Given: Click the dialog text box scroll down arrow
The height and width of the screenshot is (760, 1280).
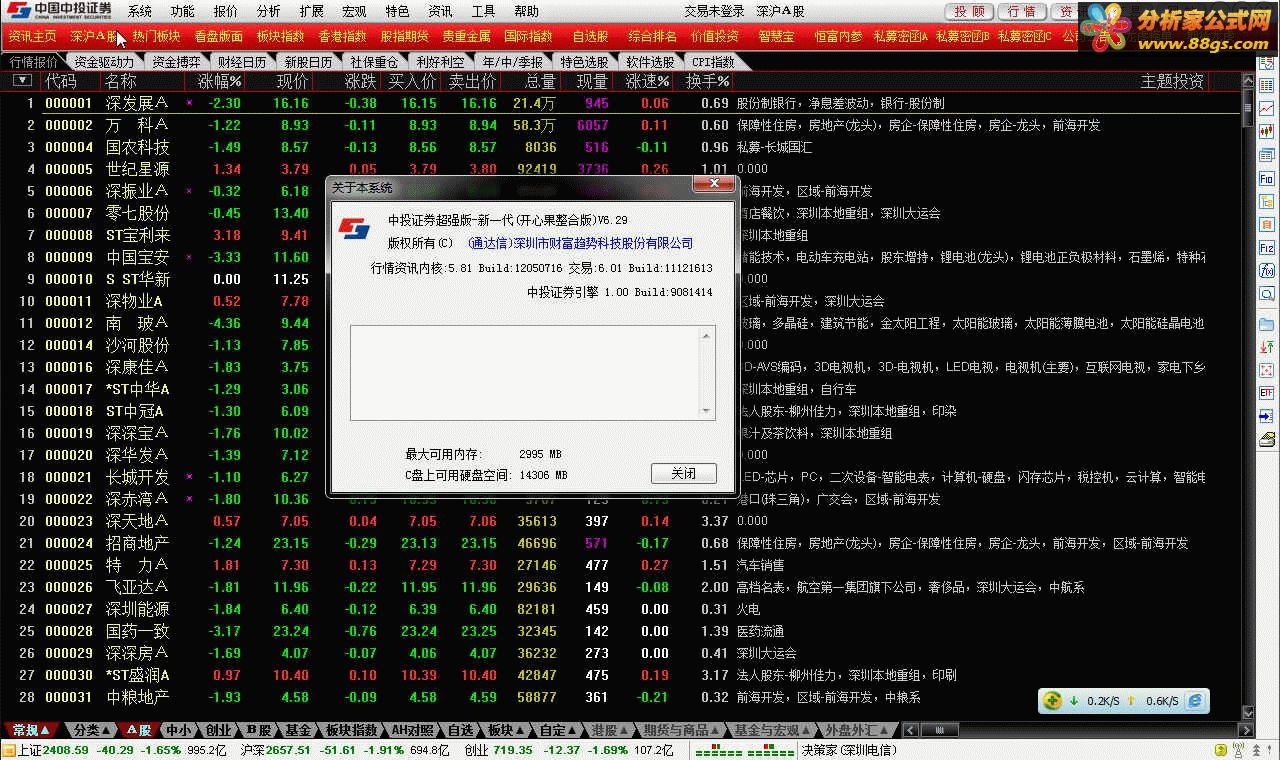Looking at the screenshot, I should [708, 411].
